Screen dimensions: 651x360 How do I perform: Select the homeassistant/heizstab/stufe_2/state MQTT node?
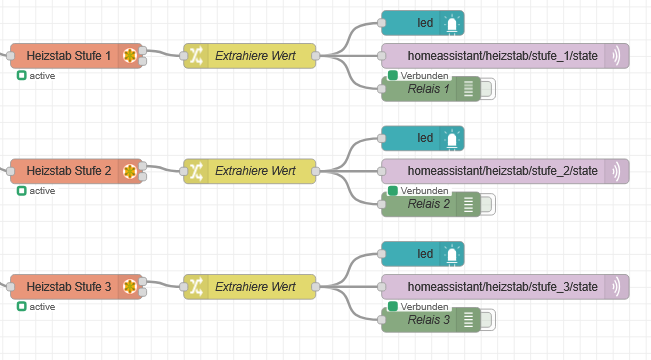505,171
